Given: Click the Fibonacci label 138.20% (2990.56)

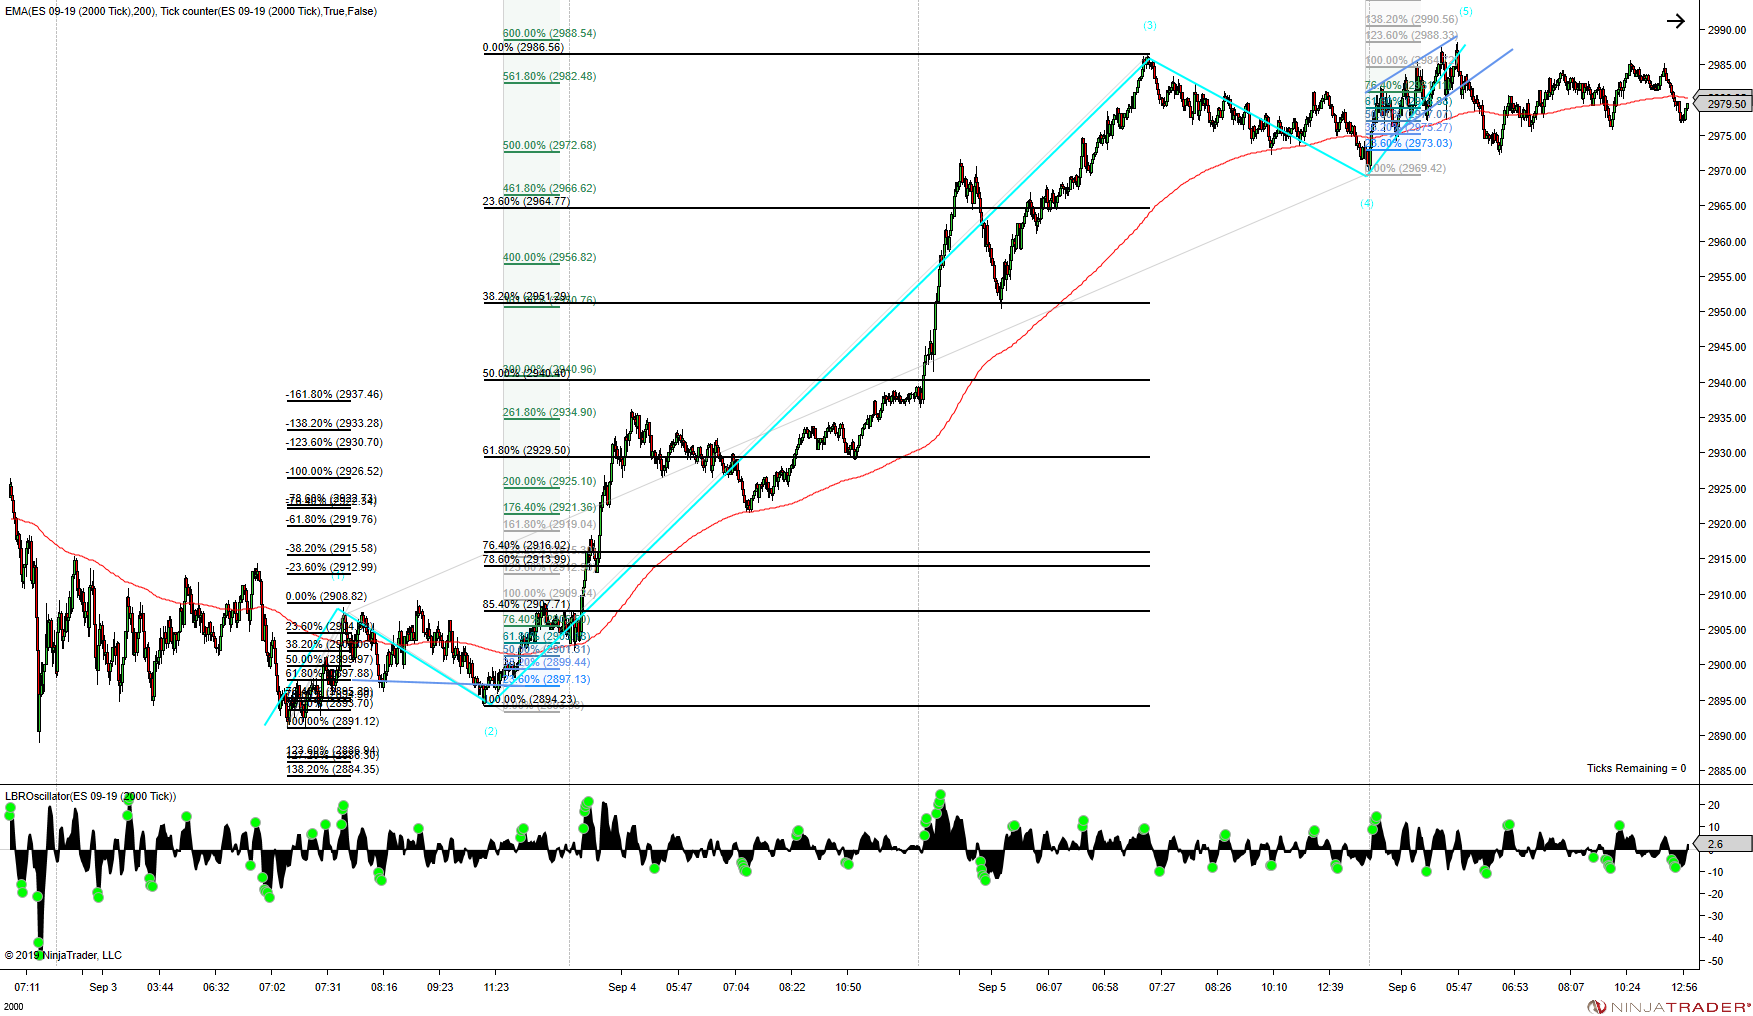Looking at the screenshot, I should click(1412, 19).
